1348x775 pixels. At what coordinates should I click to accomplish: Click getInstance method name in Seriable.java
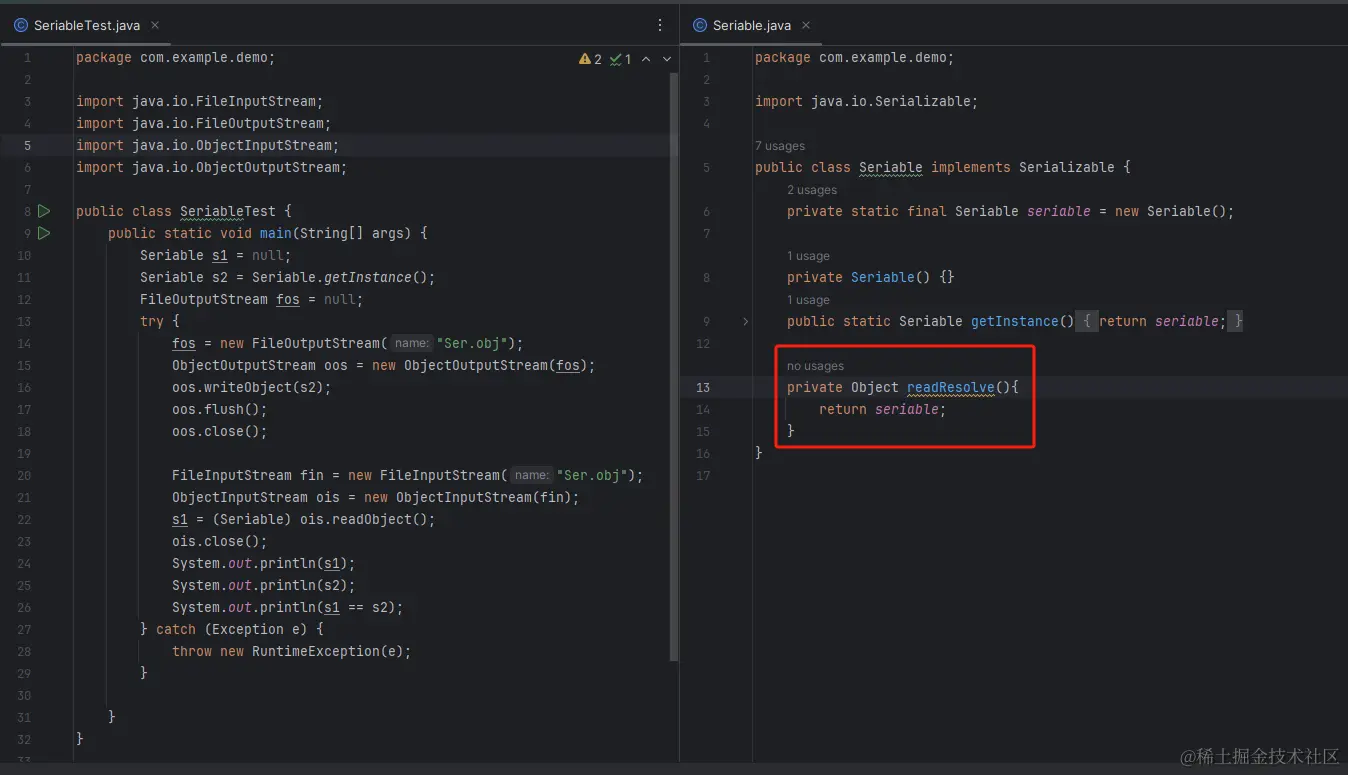point(1015,321)
